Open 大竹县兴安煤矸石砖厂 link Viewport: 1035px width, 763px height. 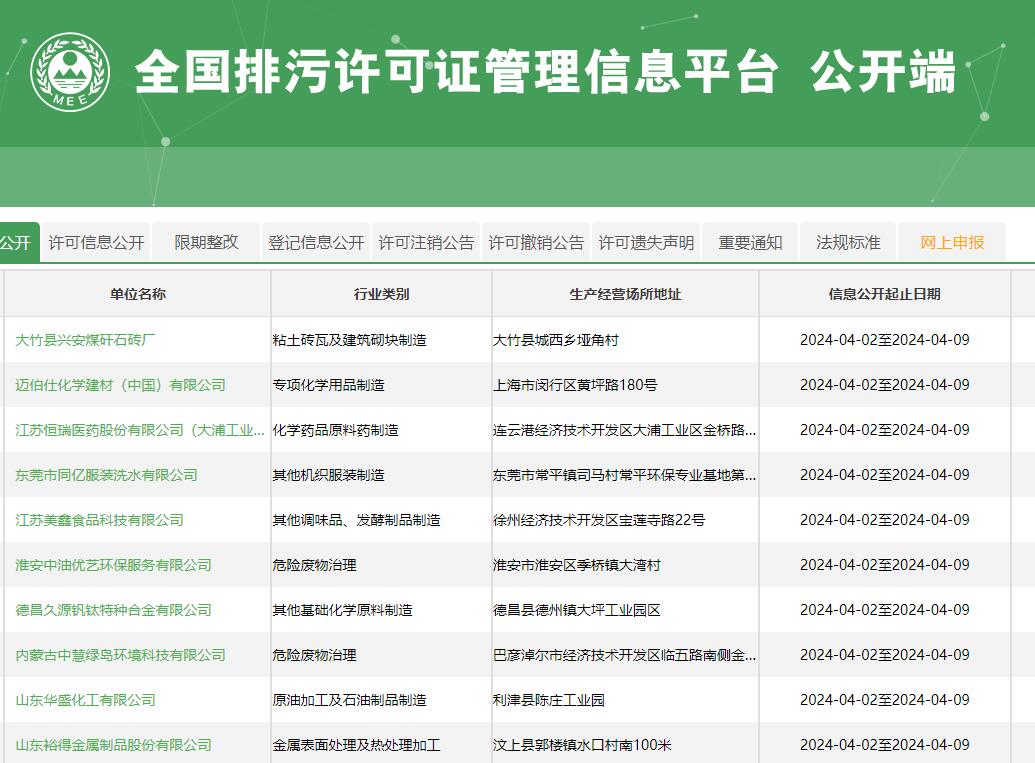coord(85,340)
